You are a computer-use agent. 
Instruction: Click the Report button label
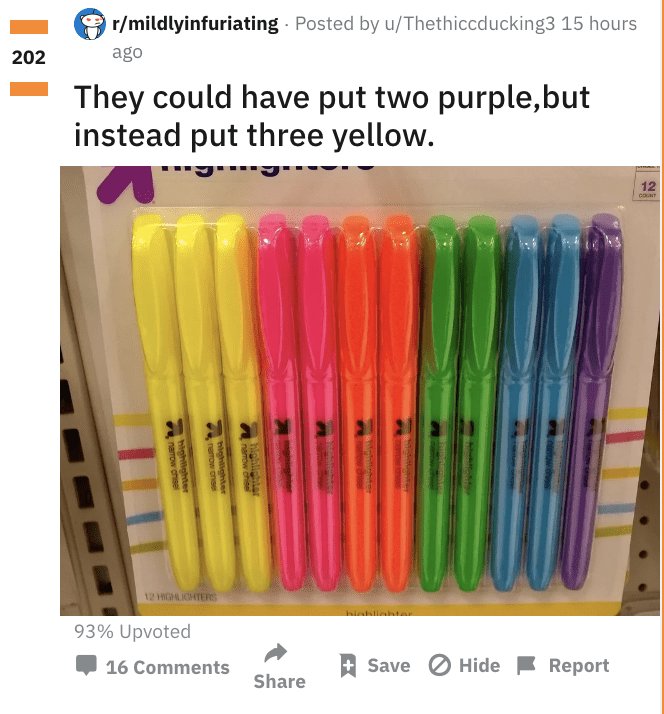(x=579, y=666)
